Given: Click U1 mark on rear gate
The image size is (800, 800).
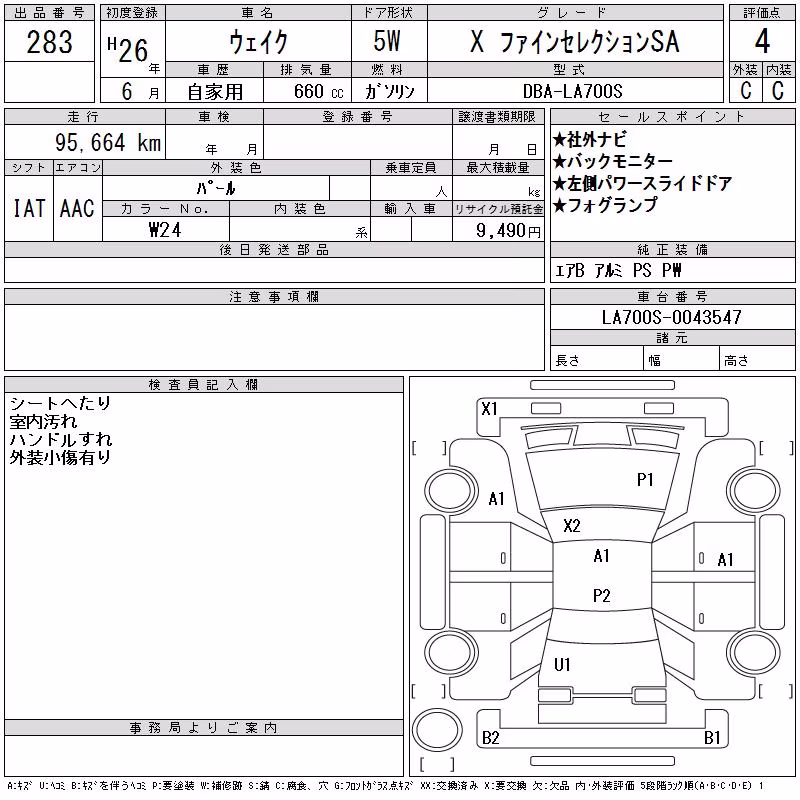Looking at the screenshot, I should [x=562, y=664].
